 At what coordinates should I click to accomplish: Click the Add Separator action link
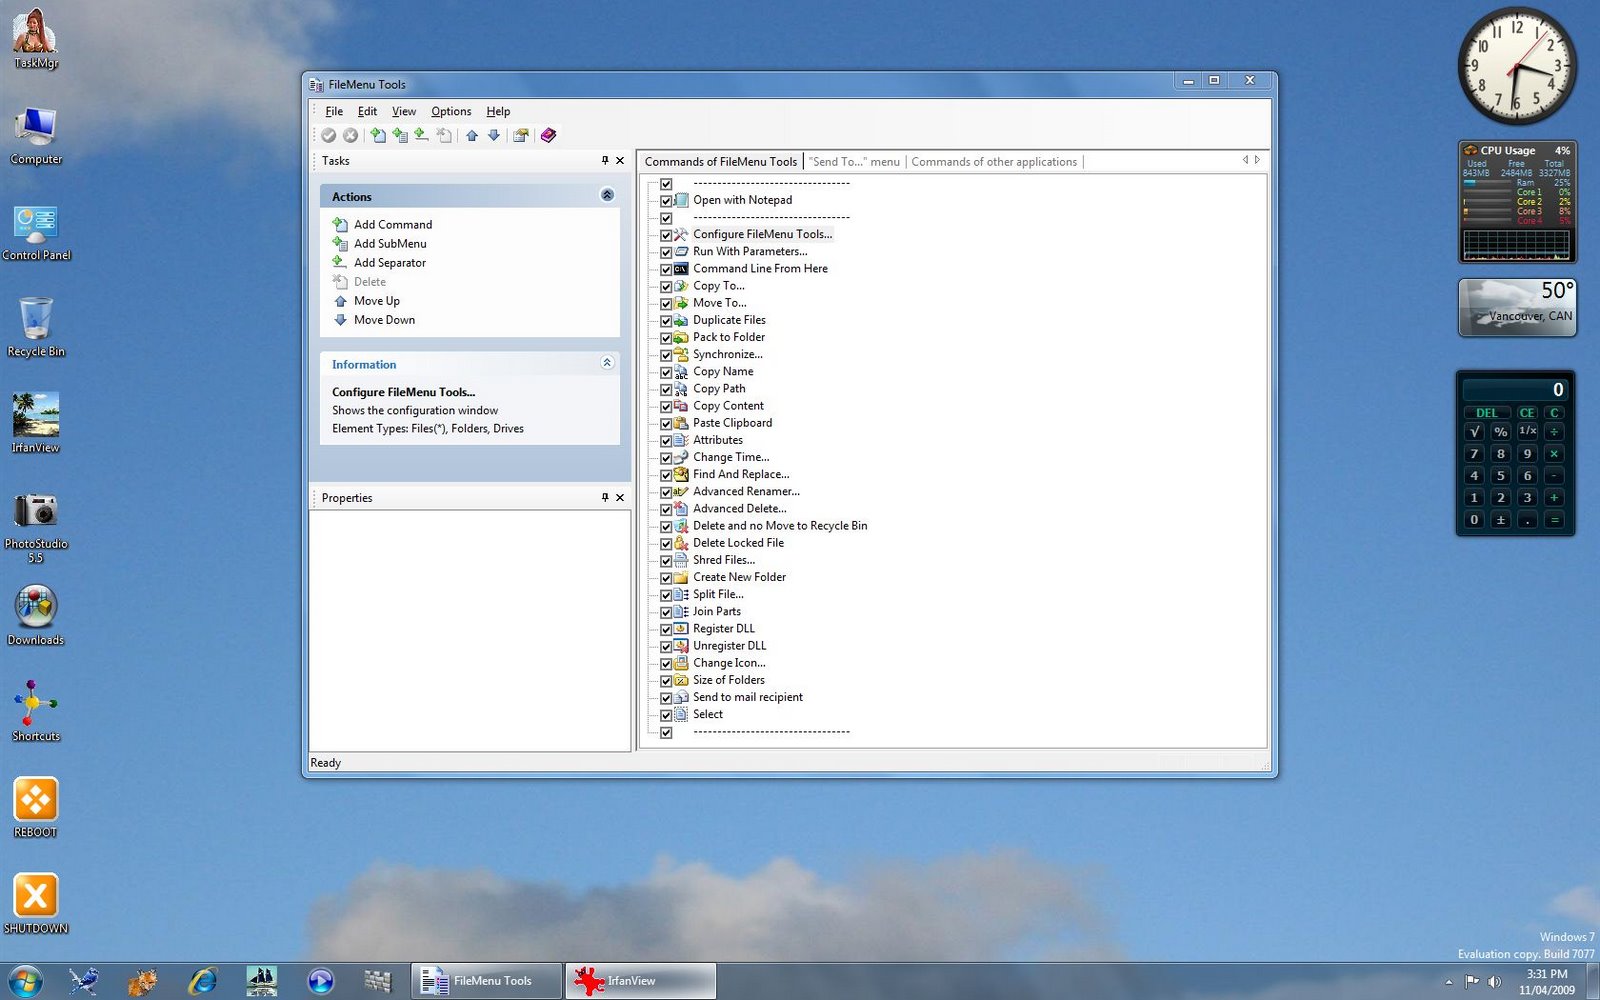click(x=390, y=262)
